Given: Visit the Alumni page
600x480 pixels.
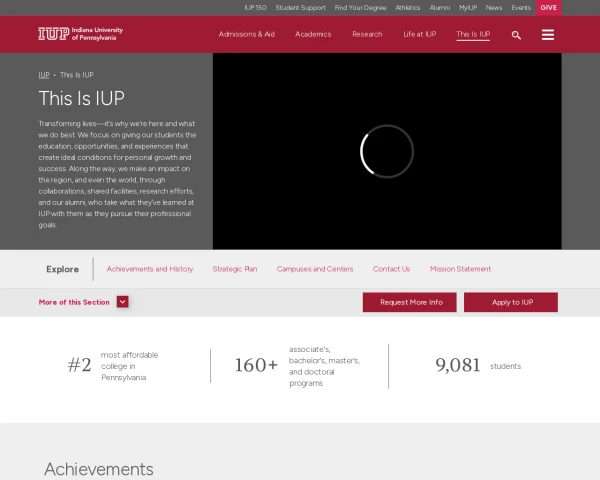Looking at the screenshot, I should pos(440,8).
